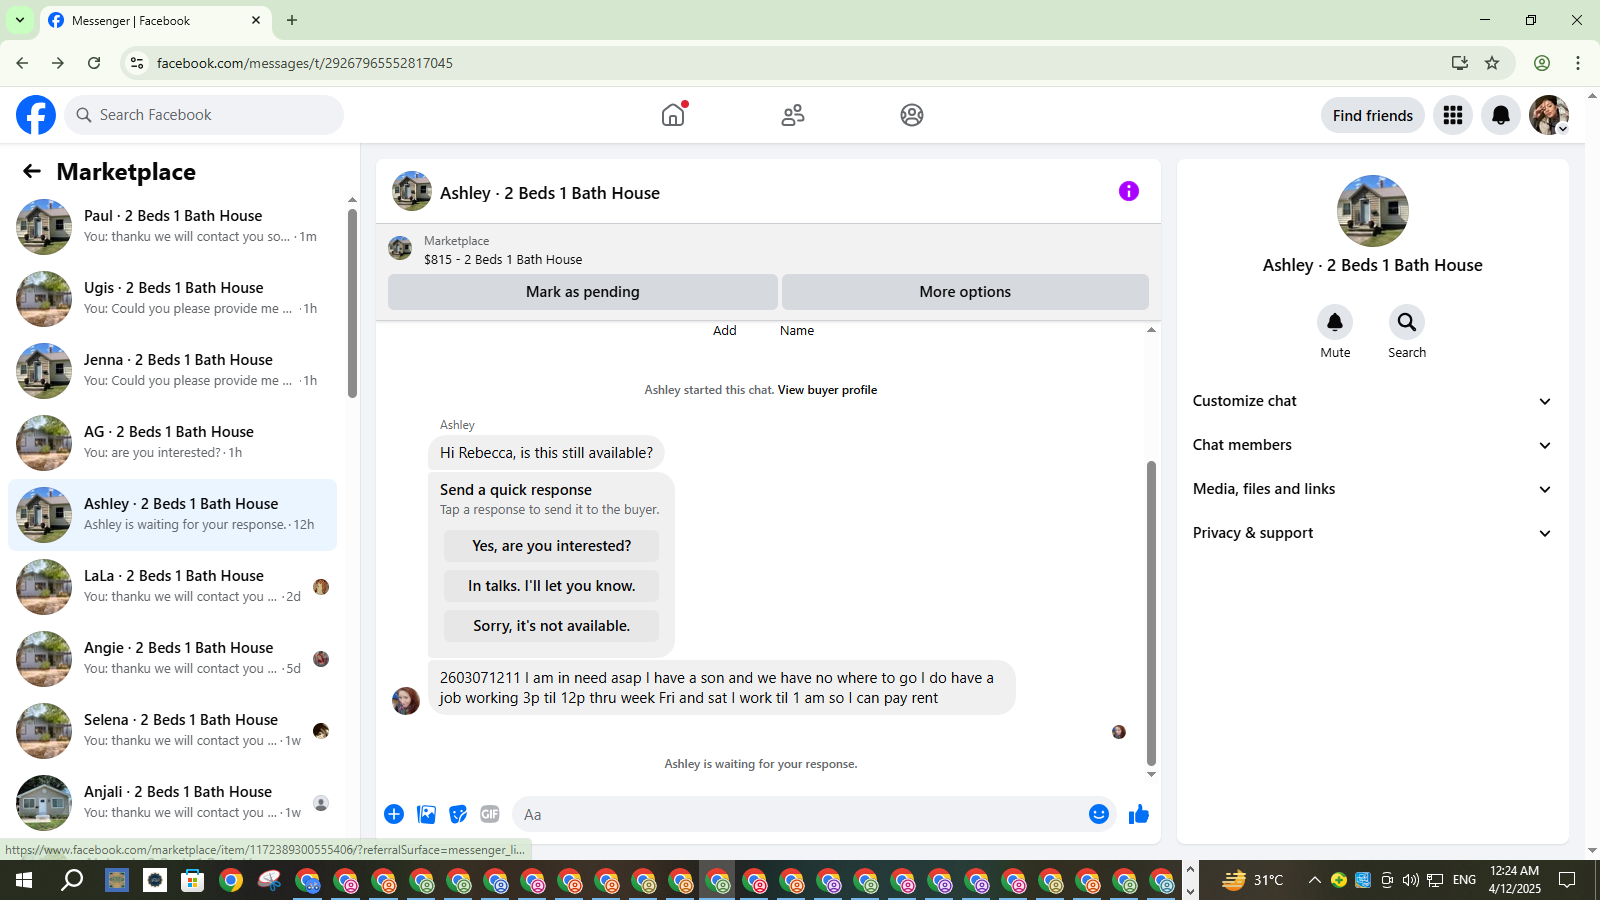Open Ugis's 2 Beds 1 Bath House chat
This screenshot has height=900, width=1600.
(x=173, y=299)
